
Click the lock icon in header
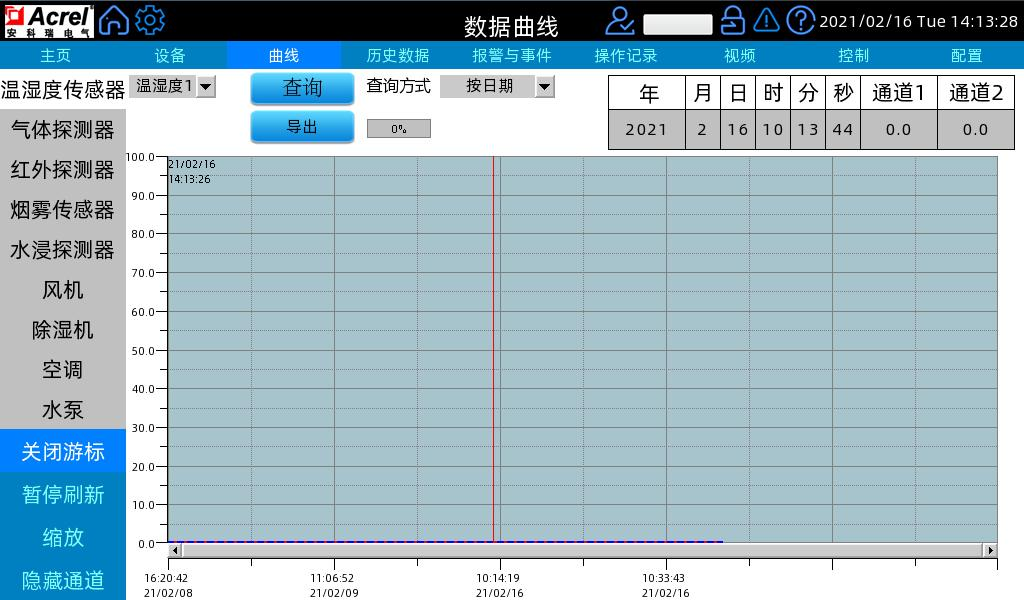(x=733, y=20)
